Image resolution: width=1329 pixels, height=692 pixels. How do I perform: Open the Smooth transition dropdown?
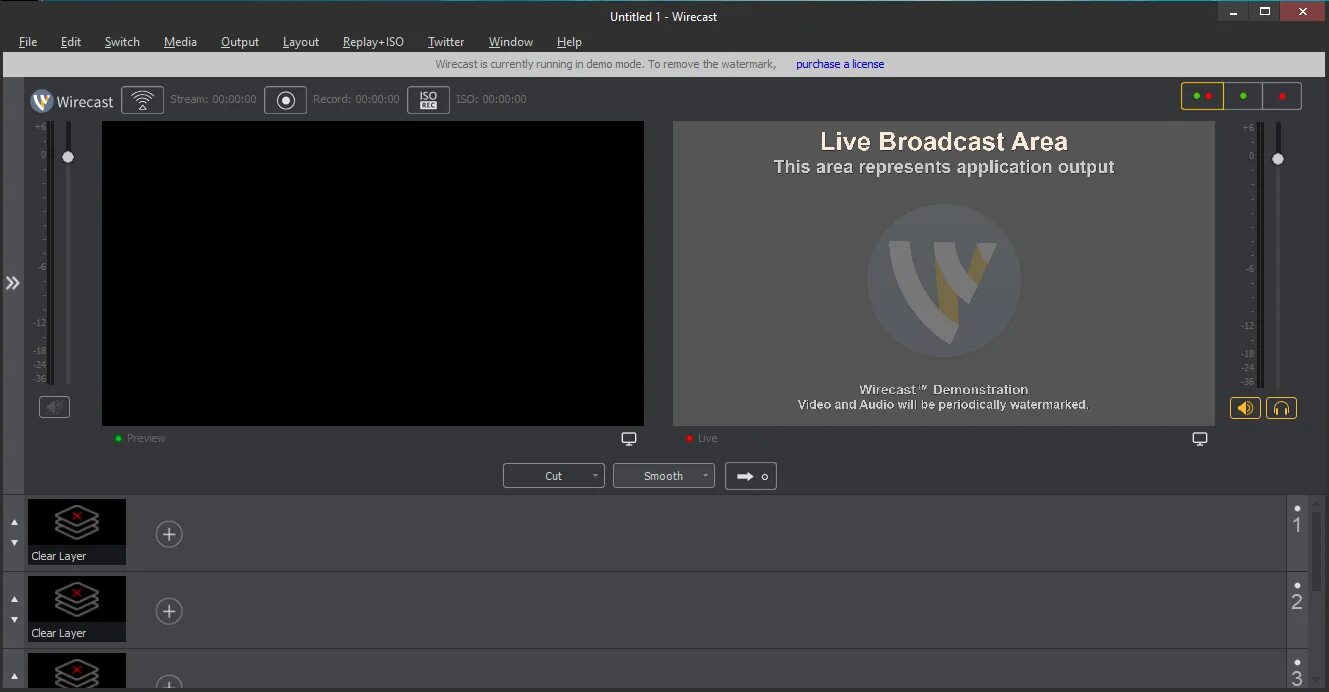pyautogui.click(x=664, y=476)
